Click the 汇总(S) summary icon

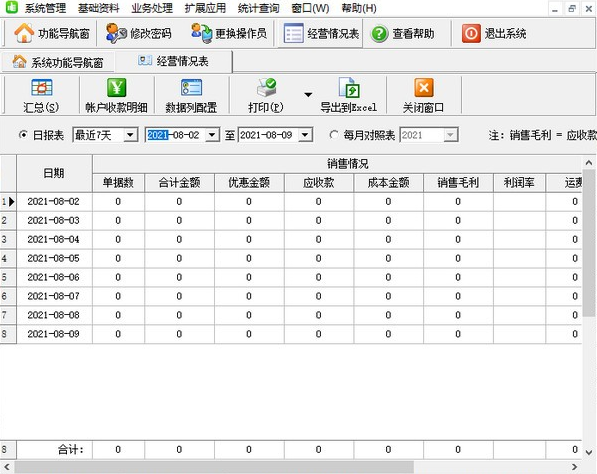pos(42,88)
